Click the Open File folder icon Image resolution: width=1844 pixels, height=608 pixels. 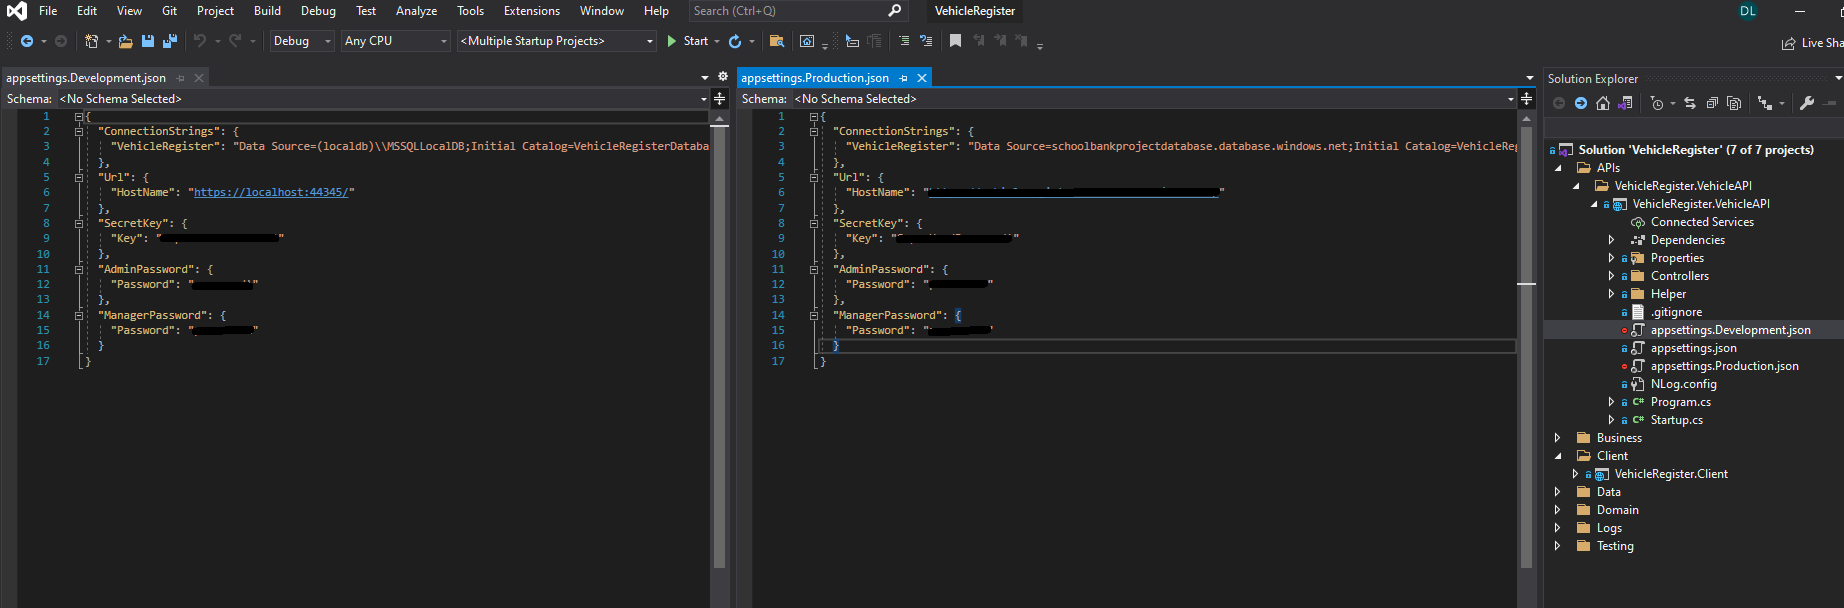125,41
